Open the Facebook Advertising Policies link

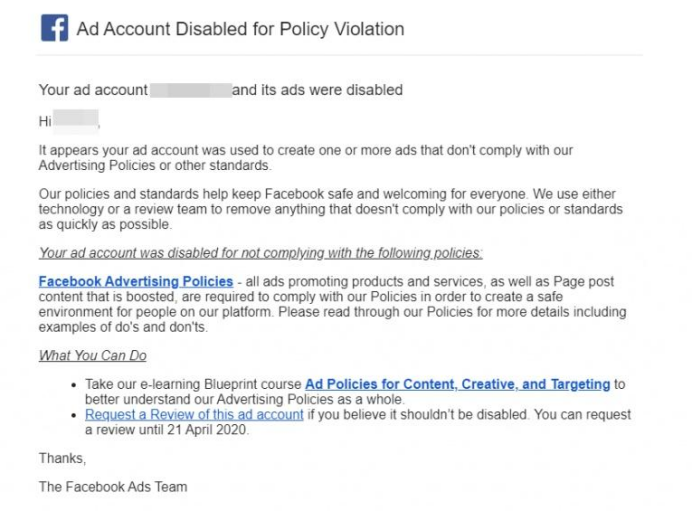[136, 282]
